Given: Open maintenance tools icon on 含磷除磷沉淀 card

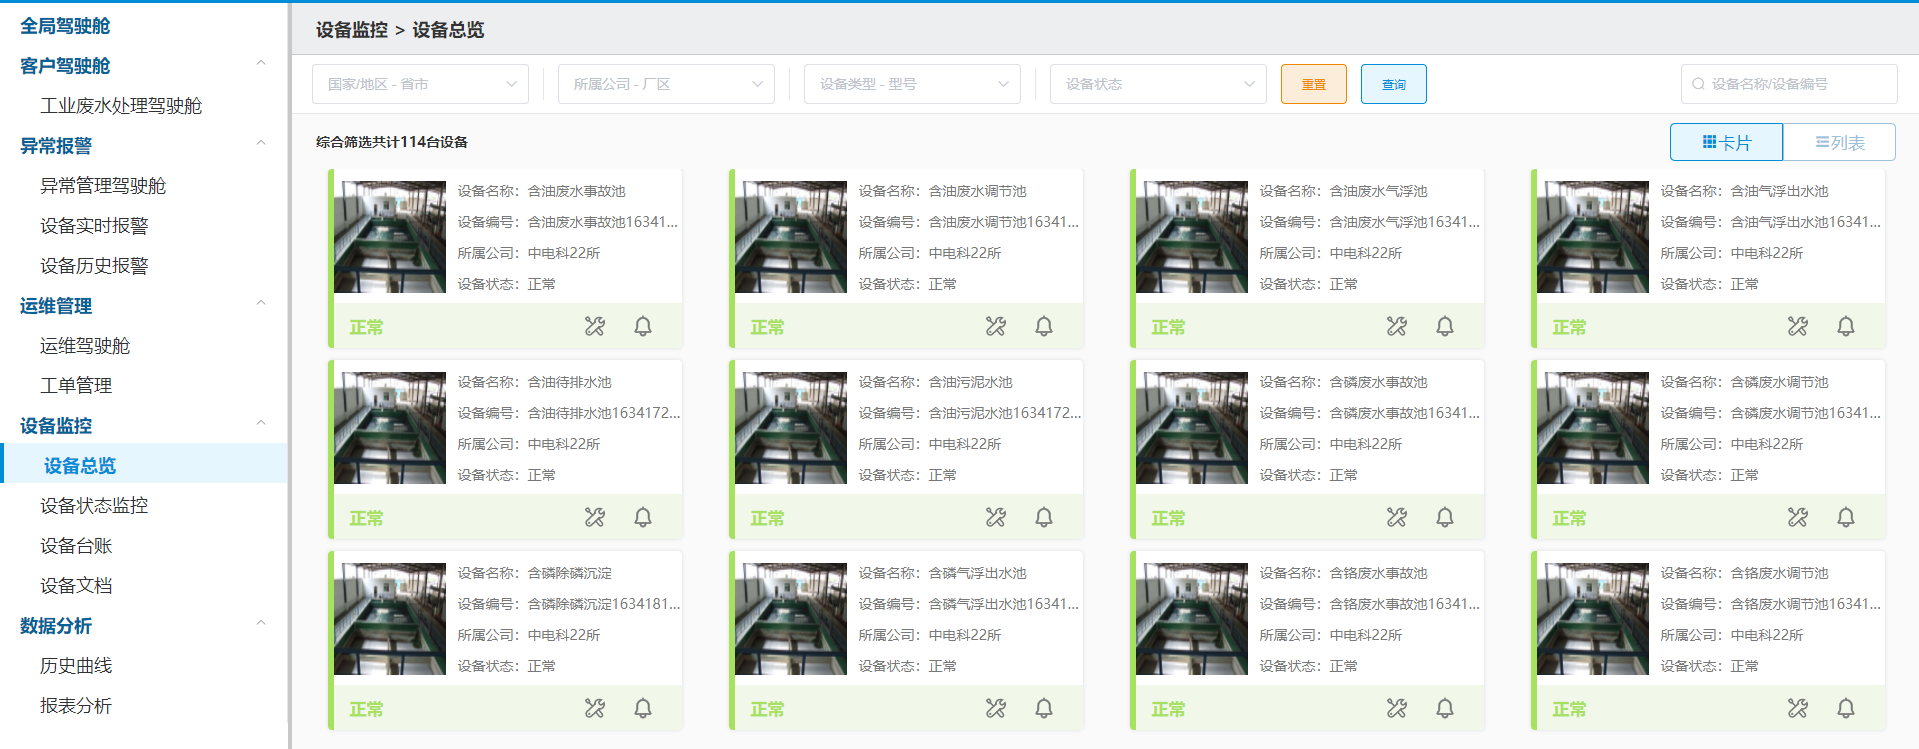Looking at the screenshot, I should [595, 708].
